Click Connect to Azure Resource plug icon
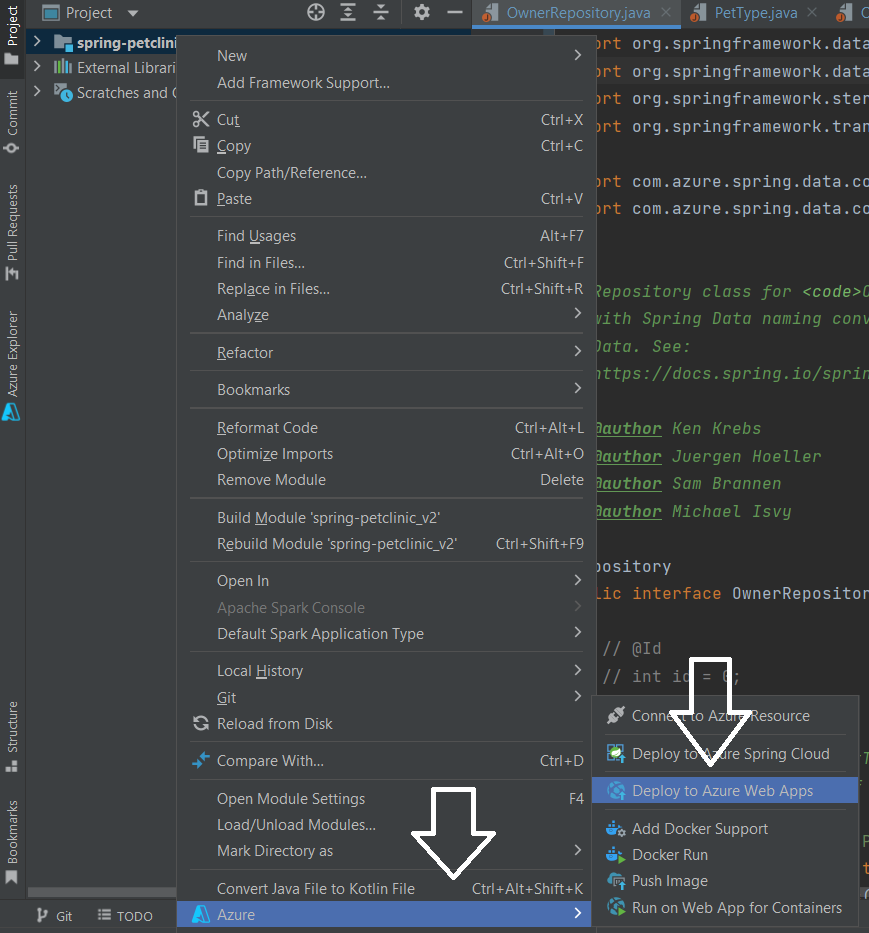The image size is (869, 933). coord(615,715)
